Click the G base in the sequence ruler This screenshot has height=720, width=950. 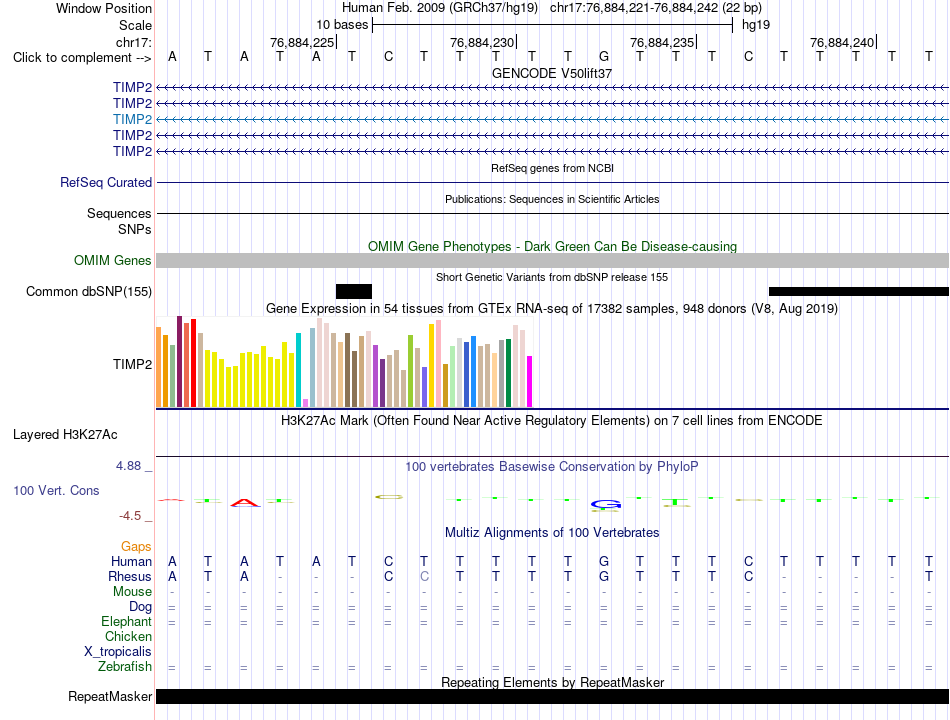604,56
